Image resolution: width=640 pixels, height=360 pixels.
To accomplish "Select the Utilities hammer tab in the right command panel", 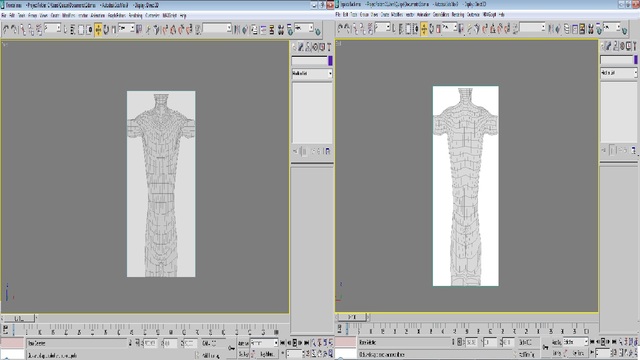I will pyautogui.click(x=635, y=47).
